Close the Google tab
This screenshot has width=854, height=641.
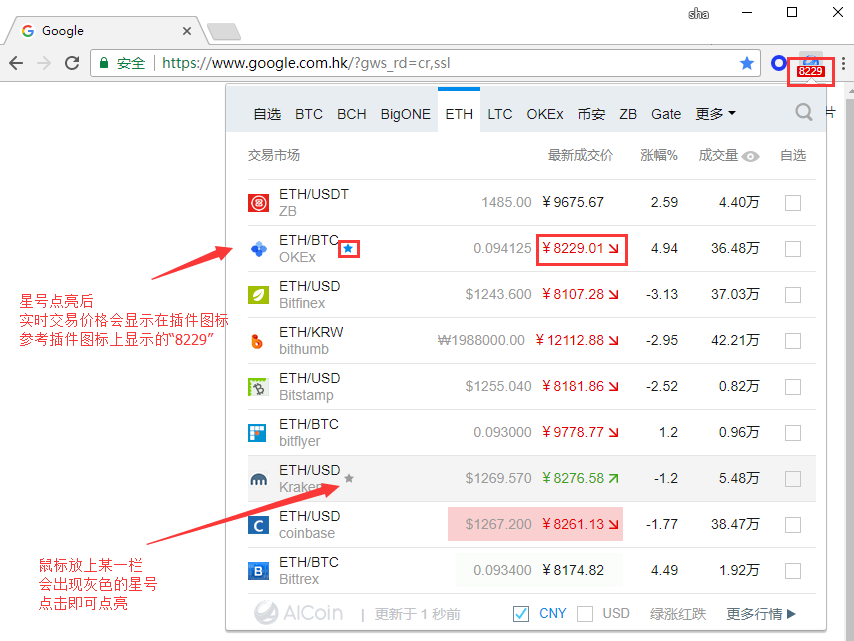tap(187, 31)
